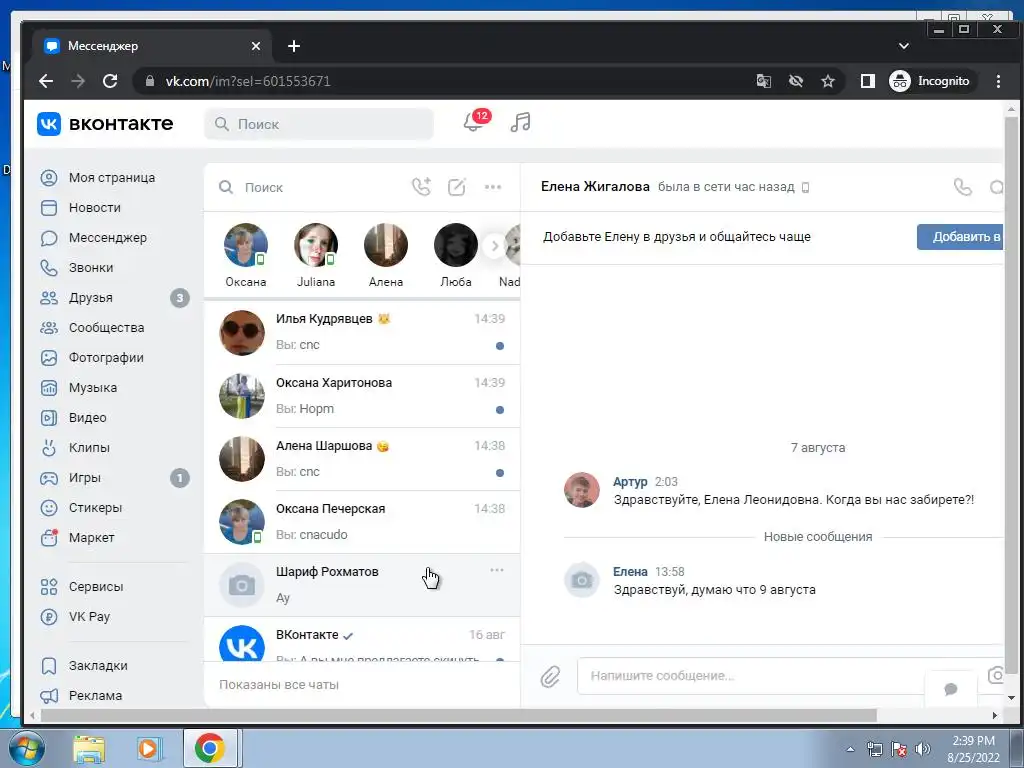Click the Маркет bag icon
The height and width of the screenshot is (768, 1024).
(49, 537)
